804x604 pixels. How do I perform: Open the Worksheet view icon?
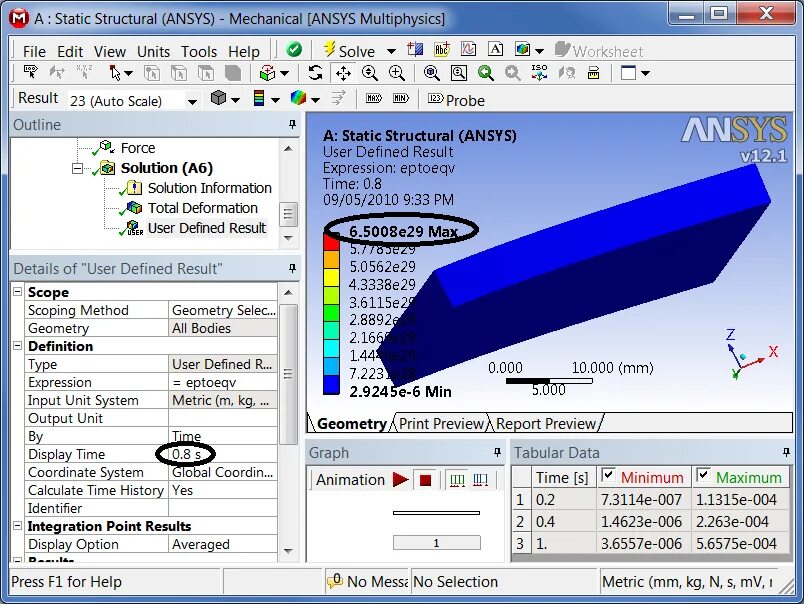pyautogui.click(x=563, y=50)
